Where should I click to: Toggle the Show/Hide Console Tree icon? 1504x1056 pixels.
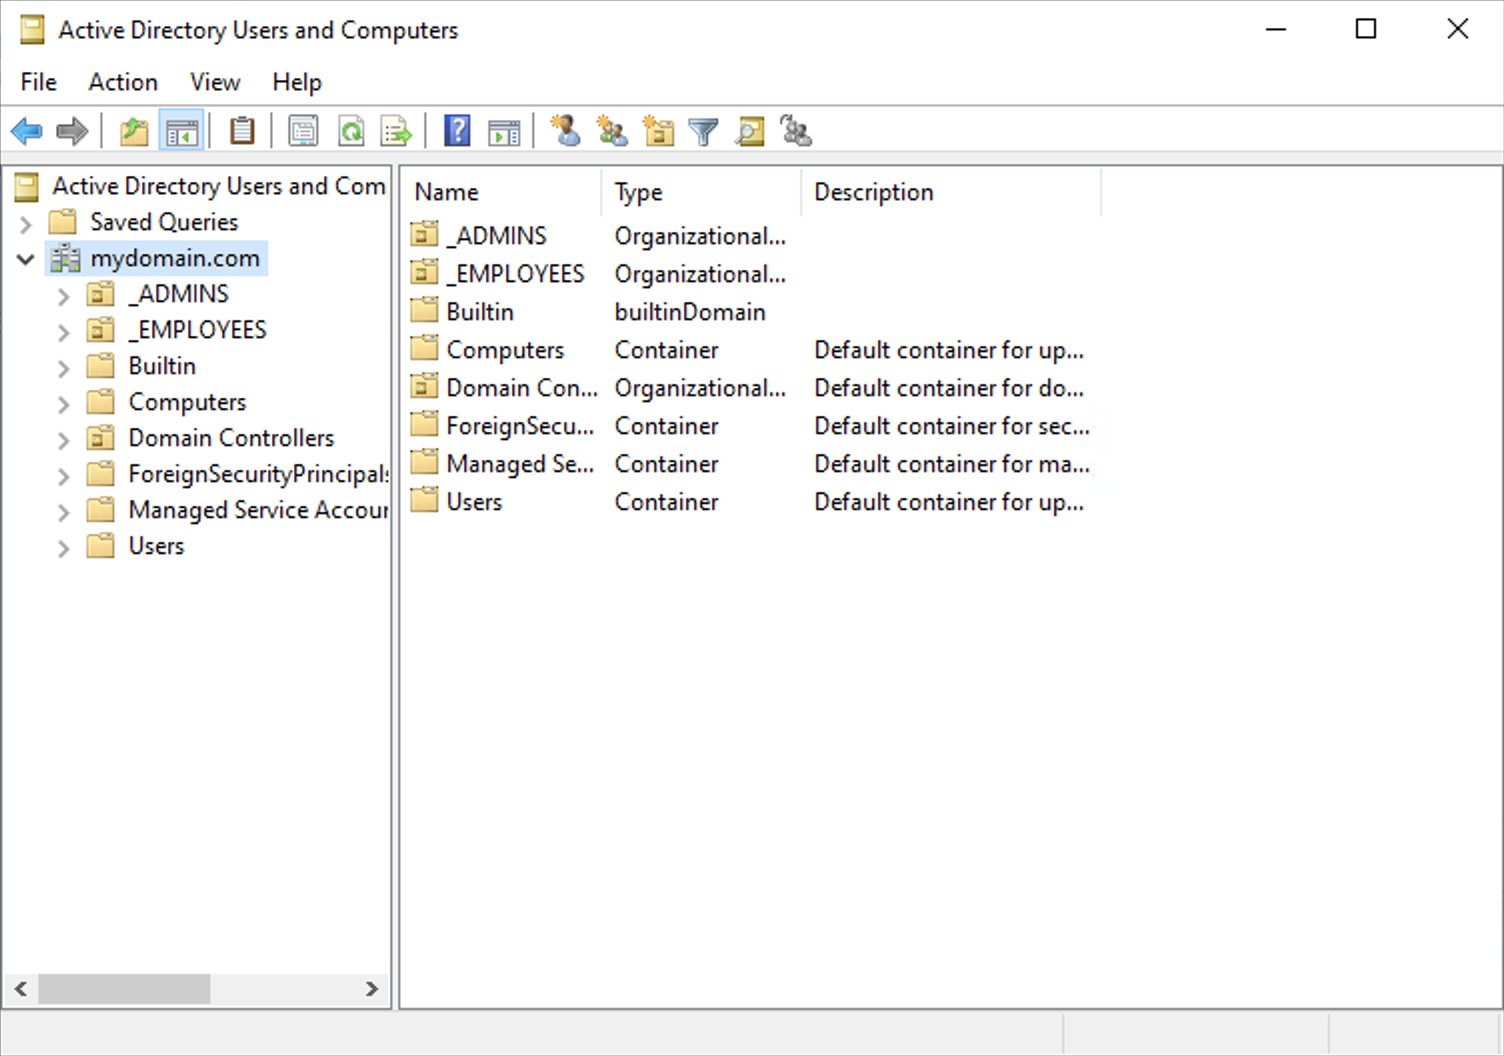point(182,131)
